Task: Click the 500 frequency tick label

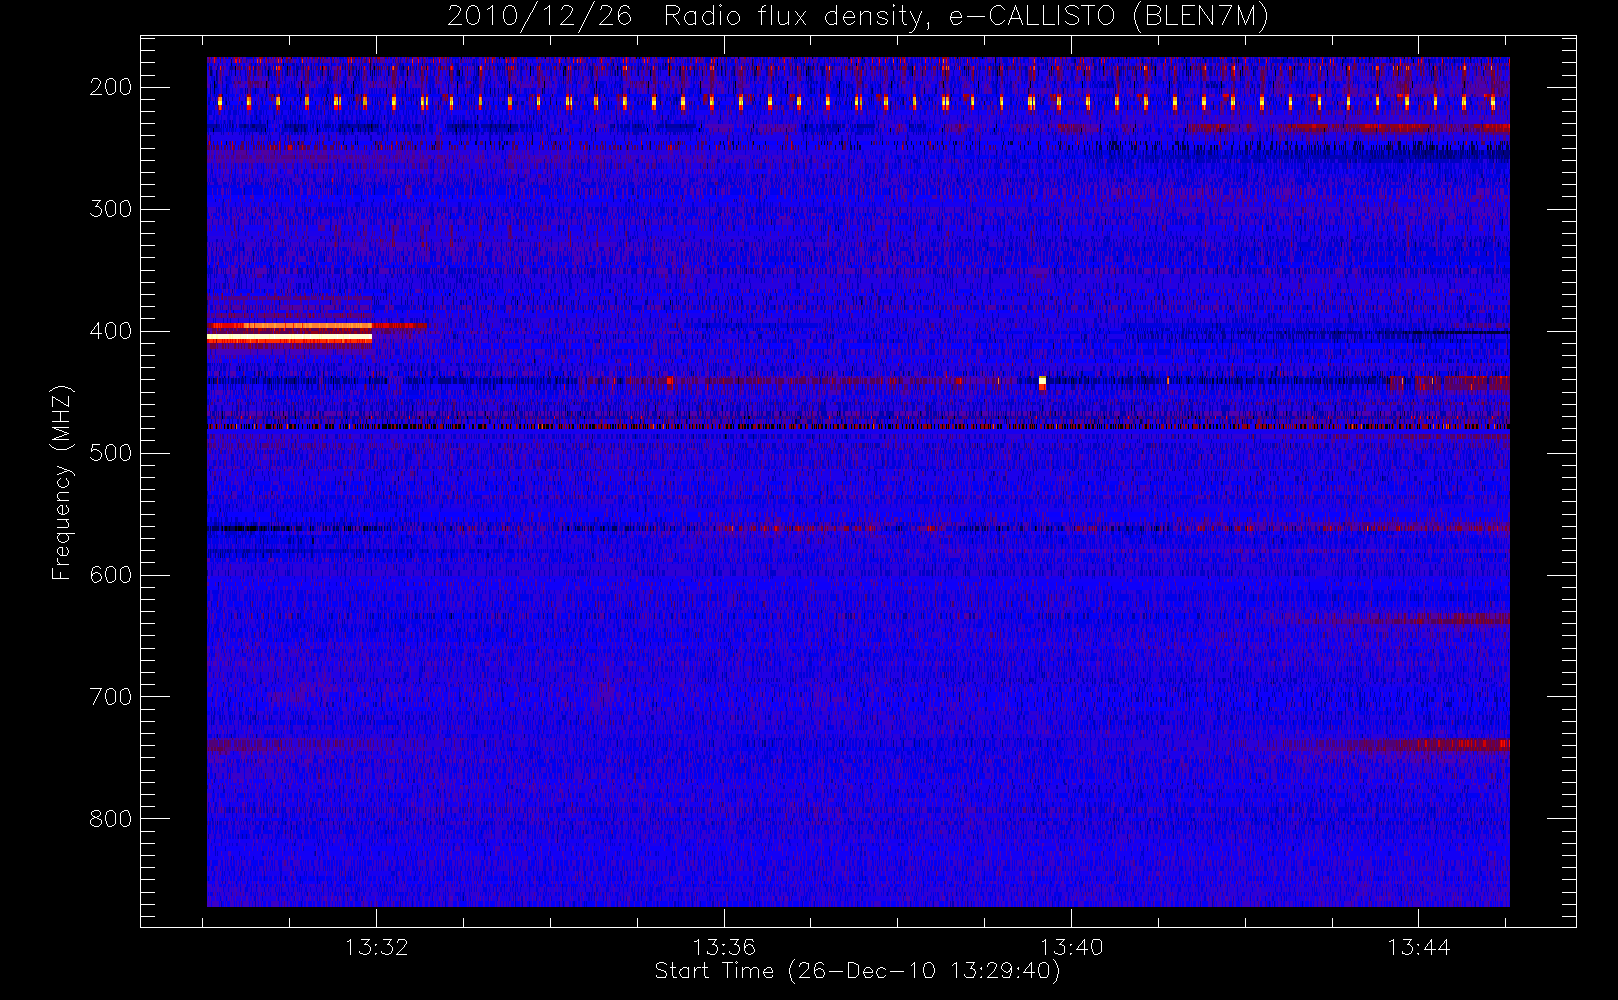Action: pyautogui.click(x=111, y=453)
